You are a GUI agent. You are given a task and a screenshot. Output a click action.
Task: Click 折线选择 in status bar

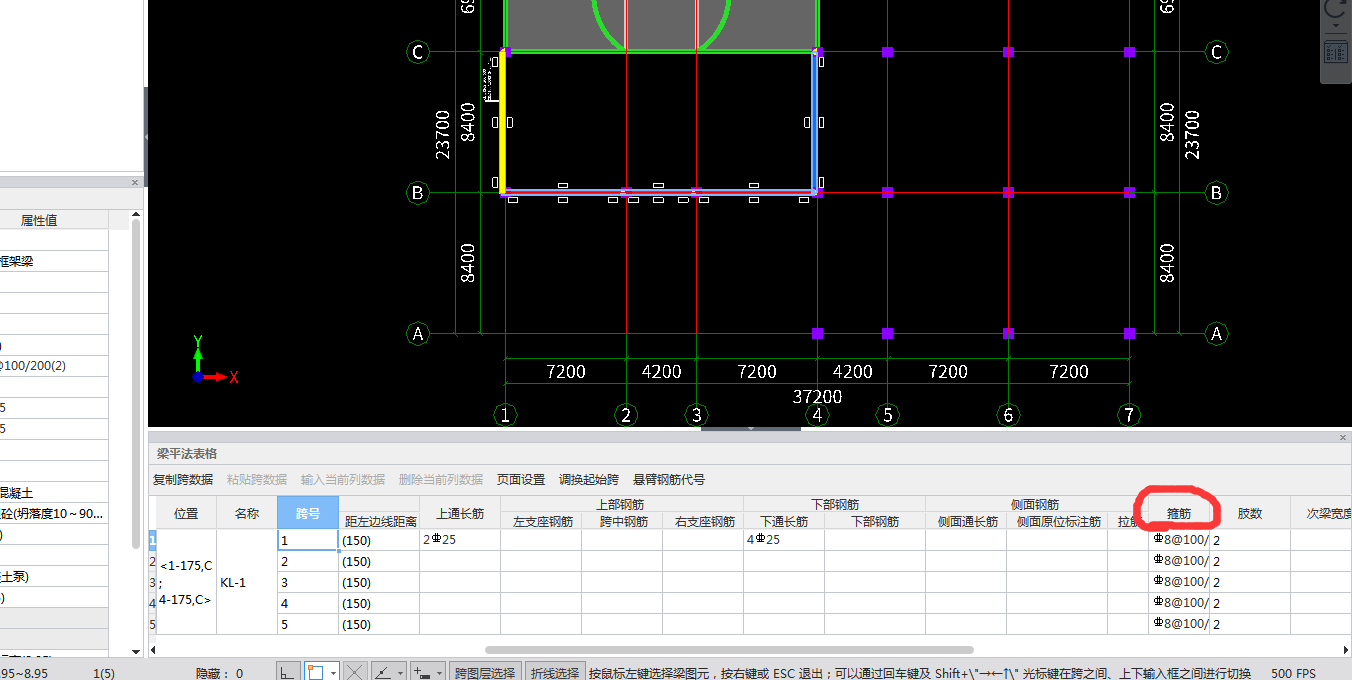tap(555, 673)
